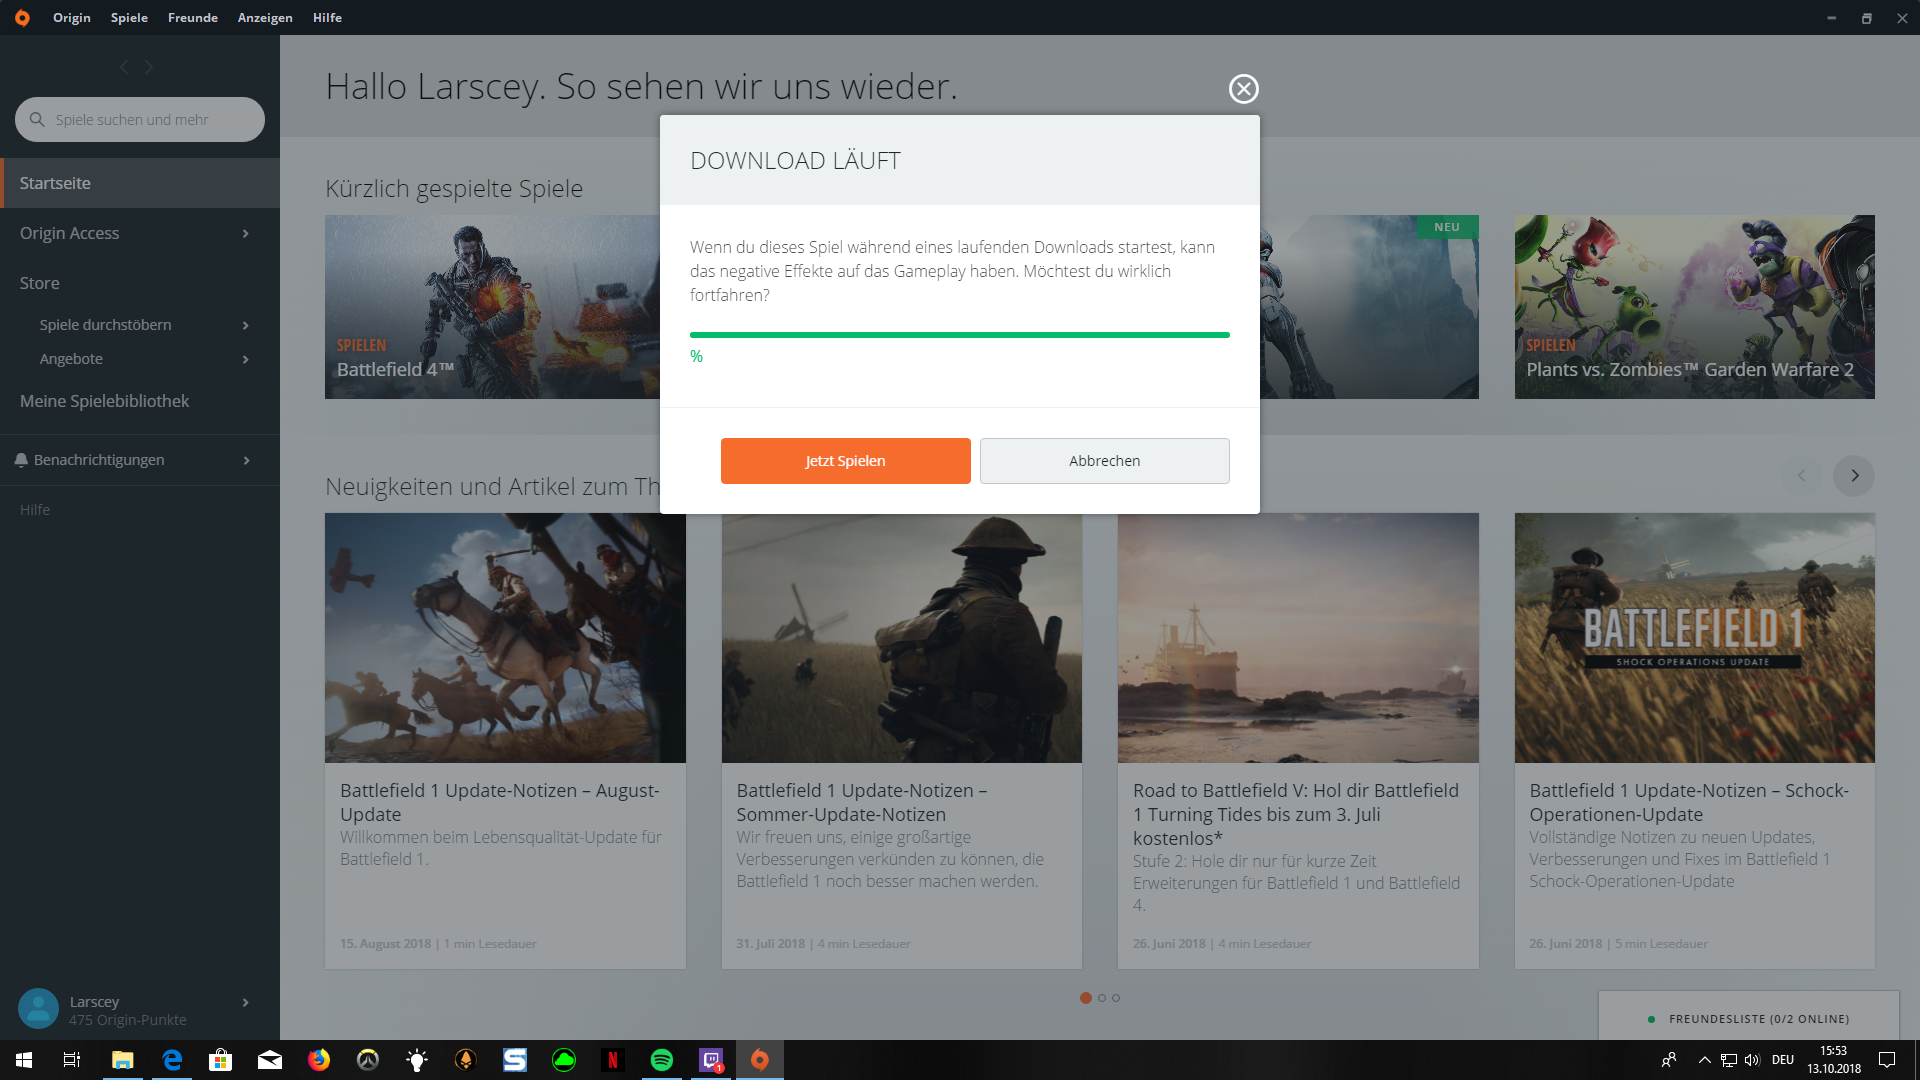
Task: Click the Twitch taskbar icon
Action: coord(711,1060)
